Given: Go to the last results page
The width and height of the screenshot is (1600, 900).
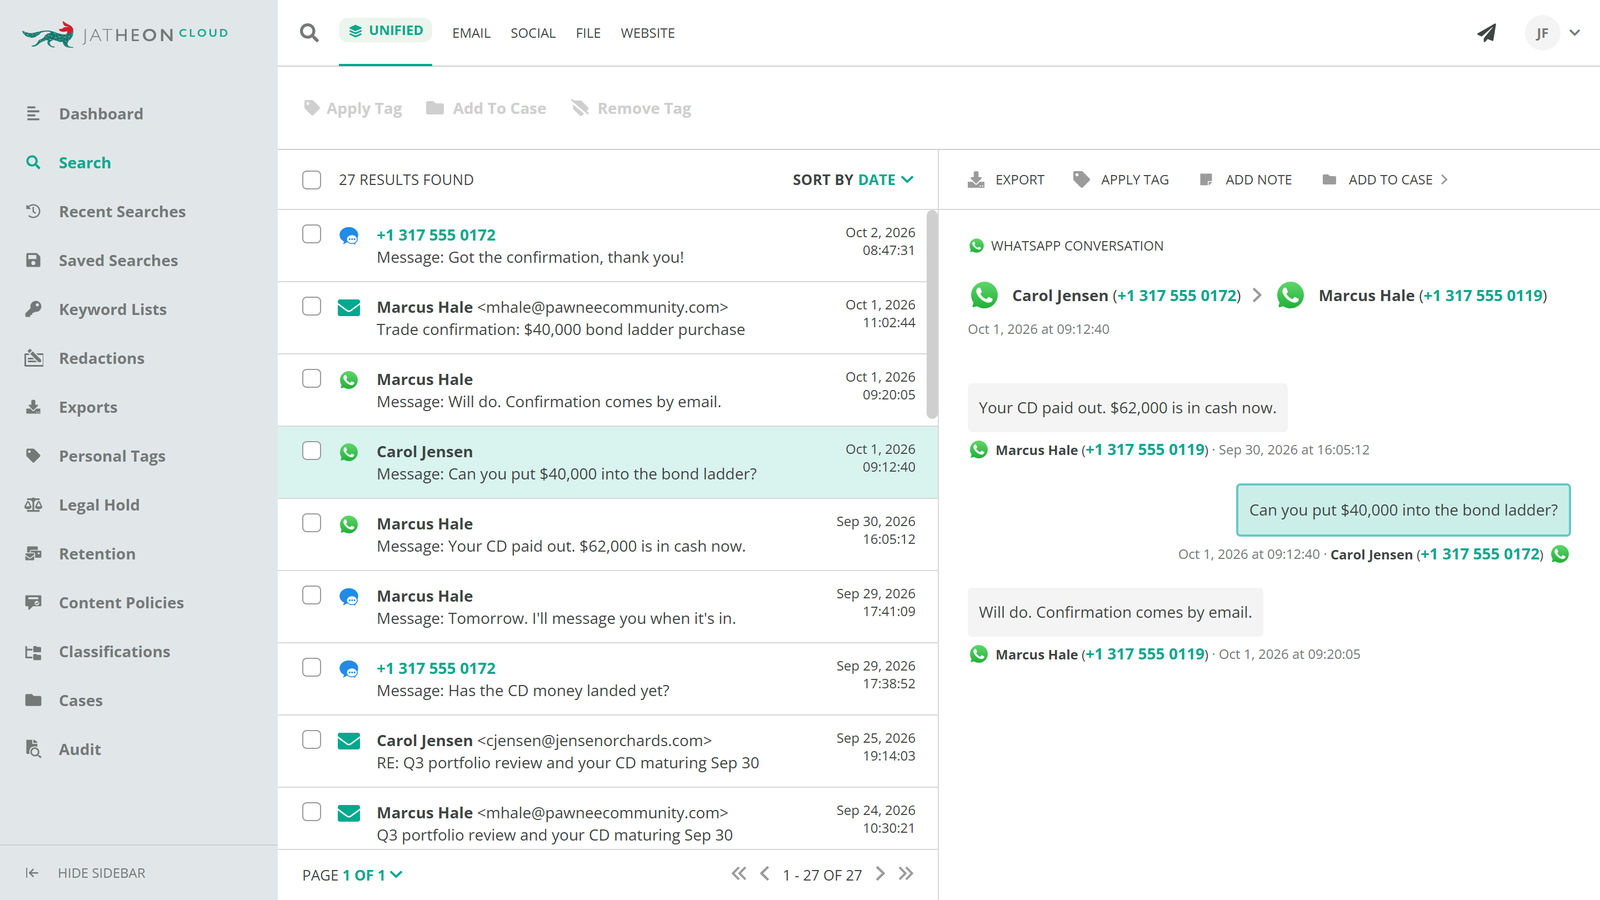Looking at the screenshot, I should point(906,874).
